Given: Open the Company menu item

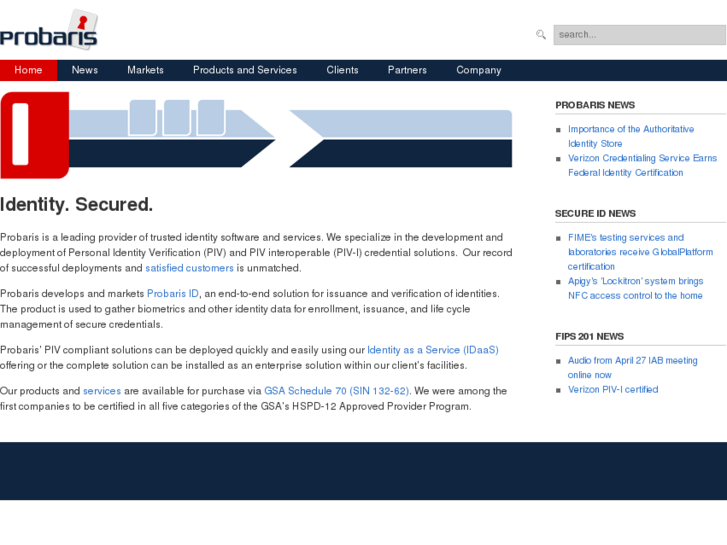Looking at the screenshot, I should [x=478, y=70].
